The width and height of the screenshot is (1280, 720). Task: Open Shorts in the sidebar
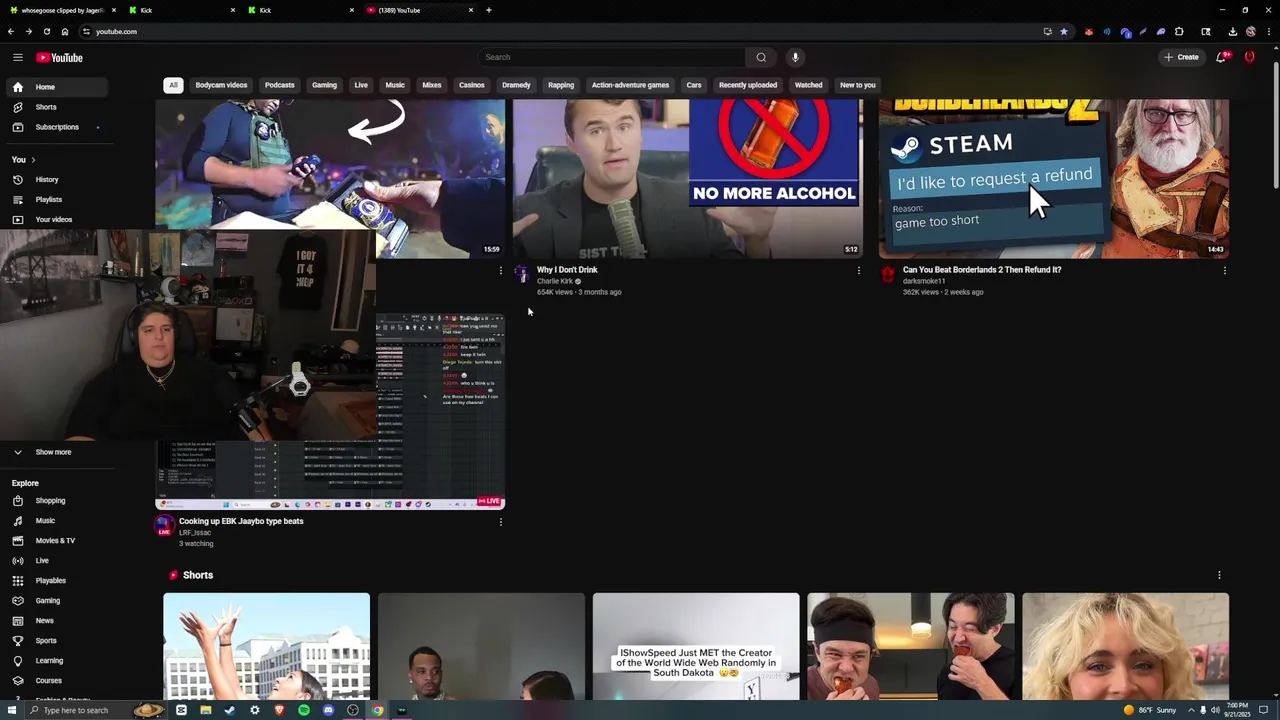[x=55, y=107]
